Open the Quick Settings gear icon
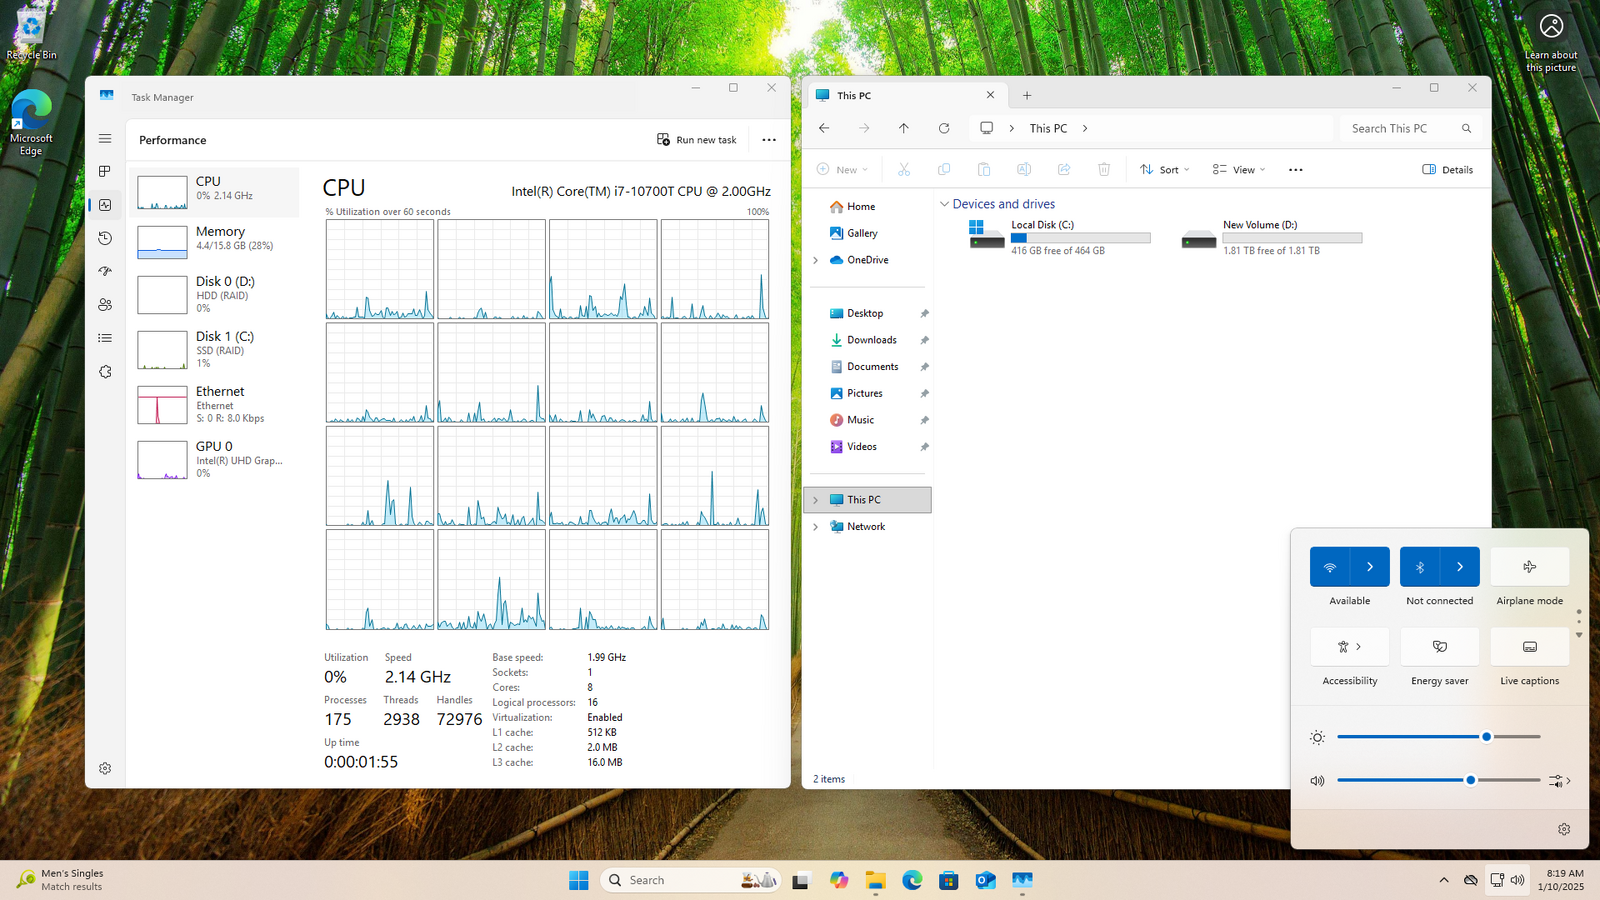This screenshot has height=900, width=1600. (1563, 829)
